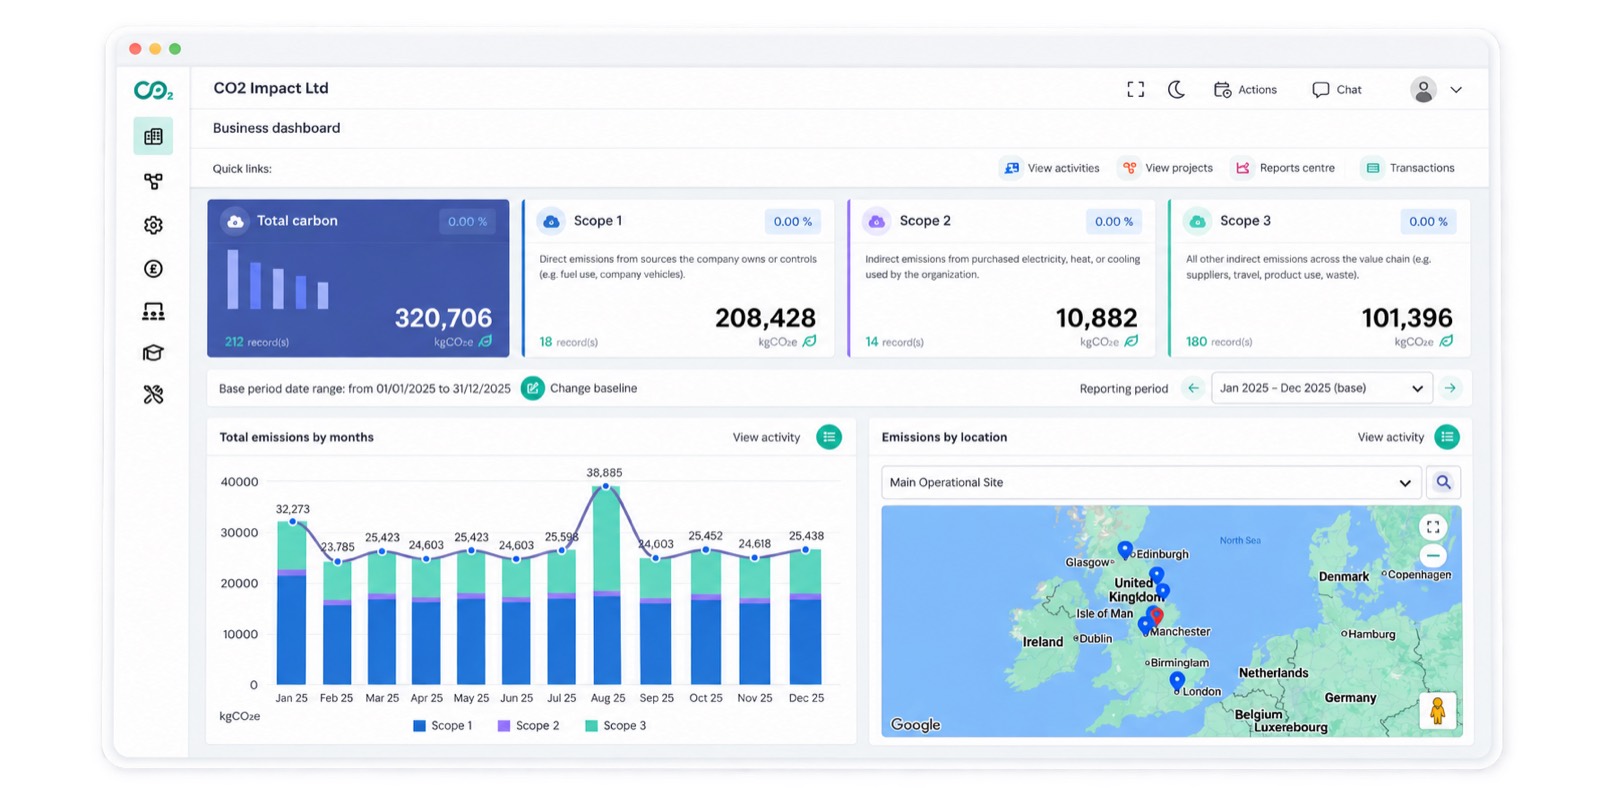Screen dimensions: 1600x788
Task: Open the Chat panel
Action: coord(1337,89)
